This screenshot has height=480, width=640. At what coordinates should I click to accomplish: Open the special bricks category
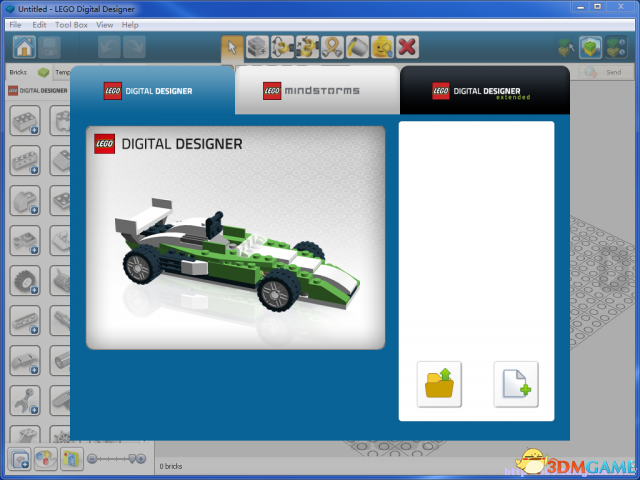point(25,241)
